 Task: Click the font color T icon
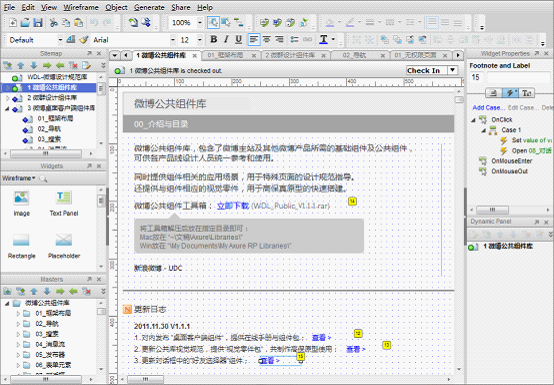point(324,40)
